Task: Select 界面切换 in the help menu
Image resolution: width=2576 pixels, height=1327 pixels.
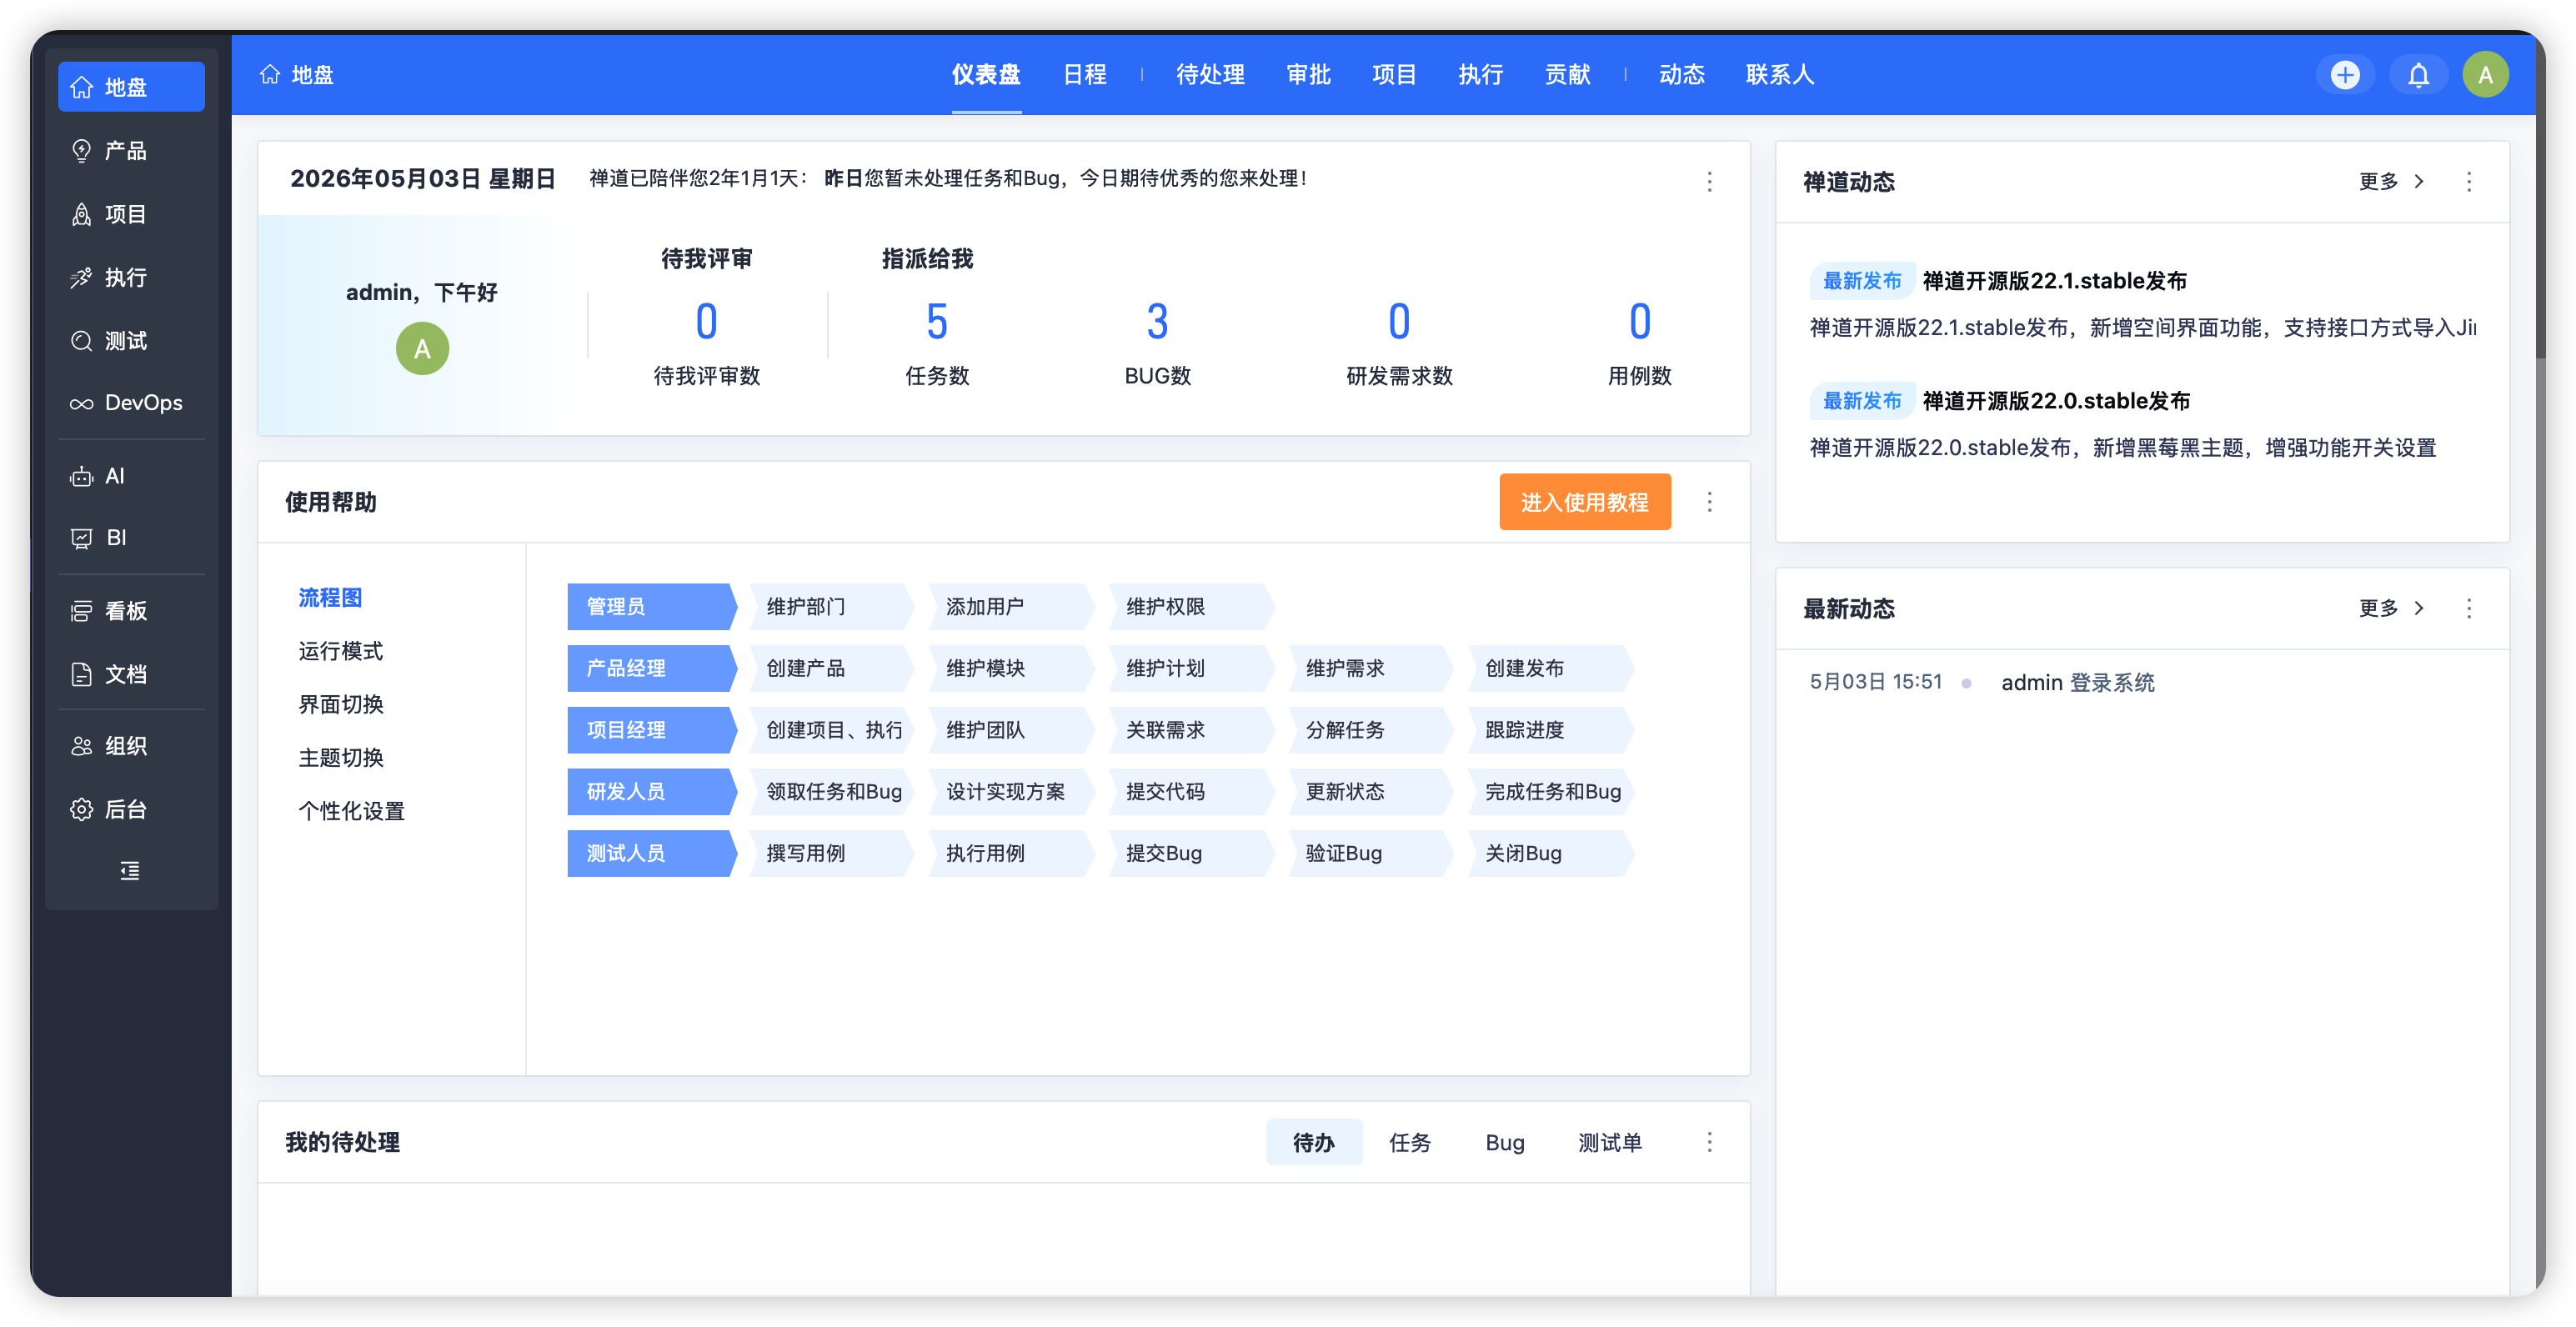Action: point(340,705)
